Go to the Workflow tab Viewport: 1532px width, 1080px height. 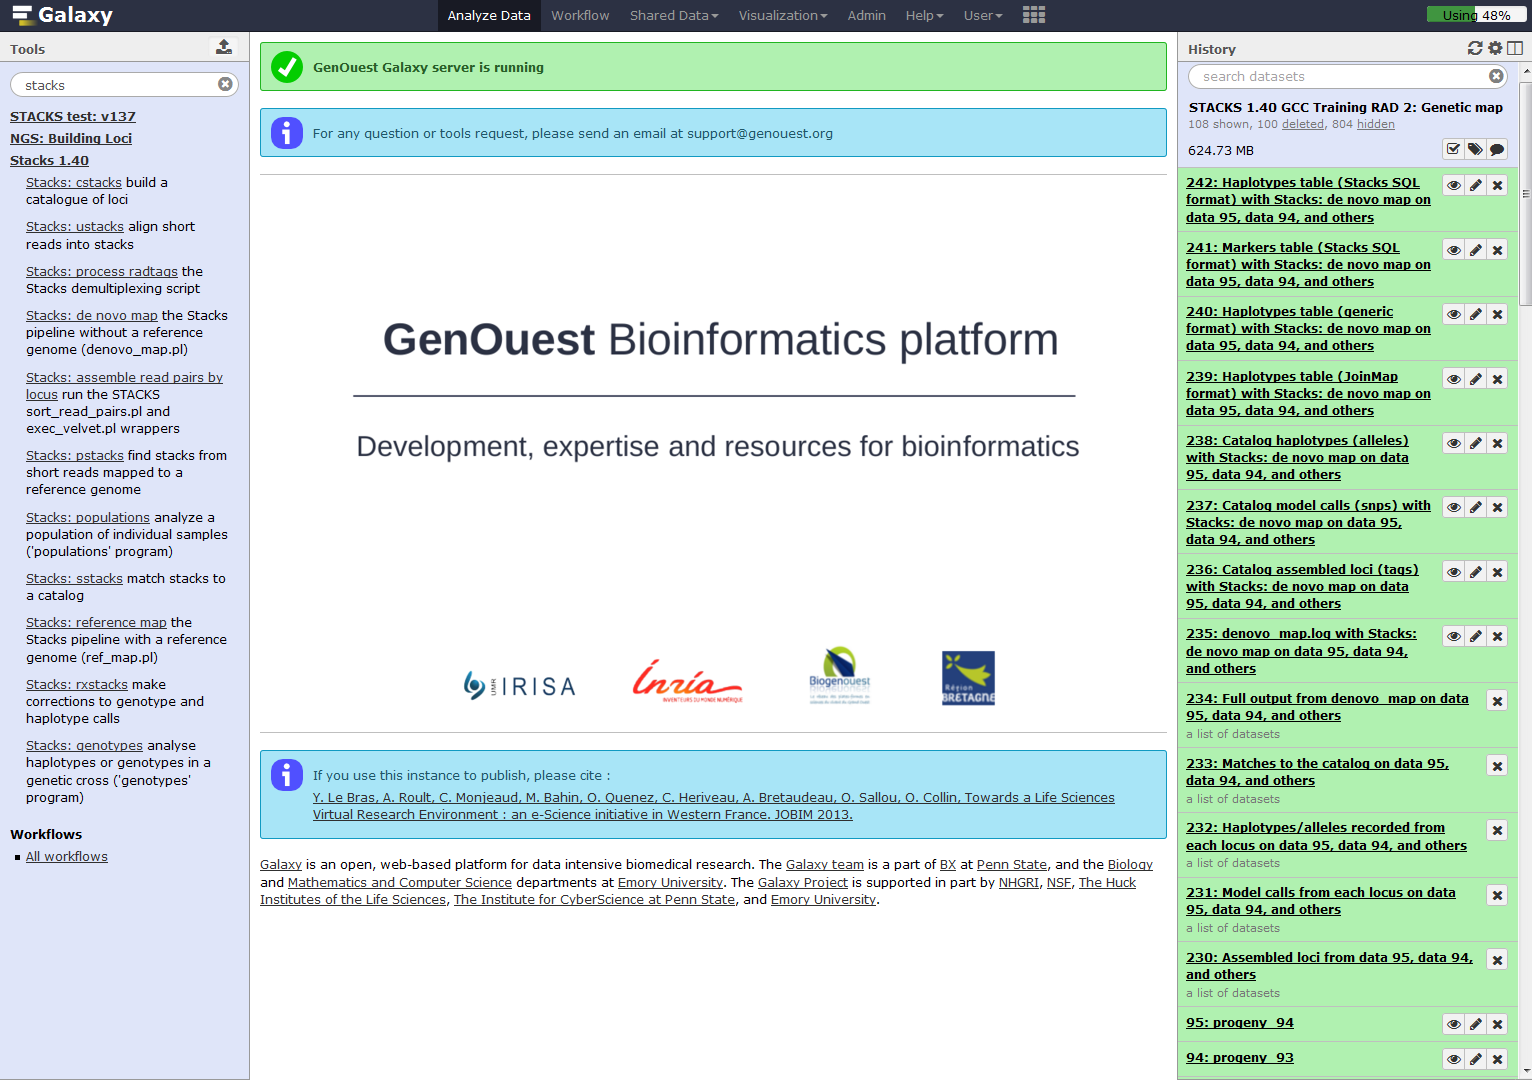[580, 15]
